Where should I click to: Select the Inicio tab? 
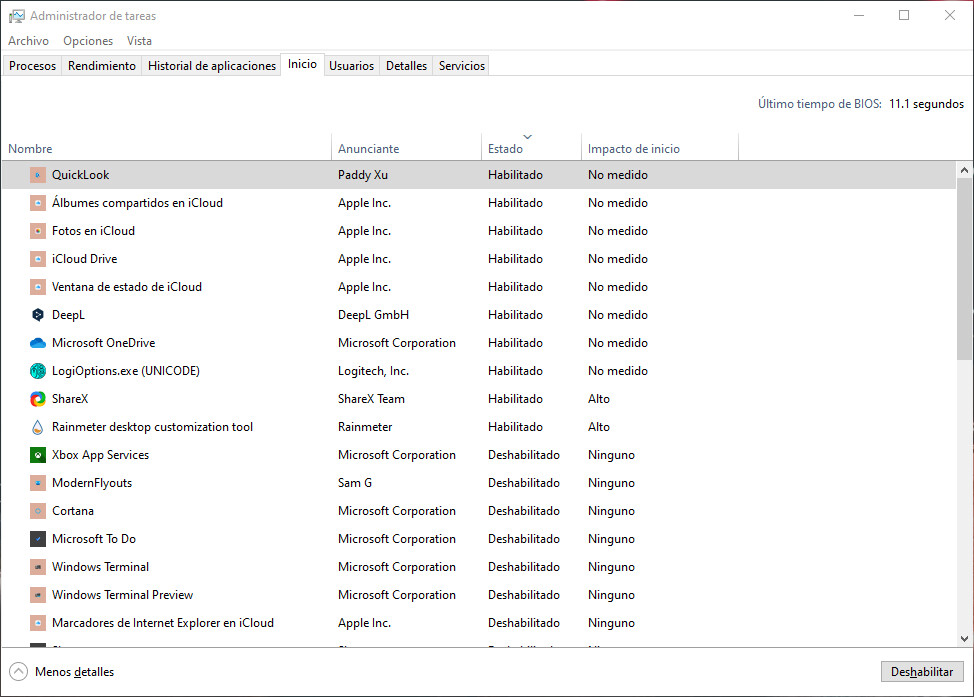303,64
